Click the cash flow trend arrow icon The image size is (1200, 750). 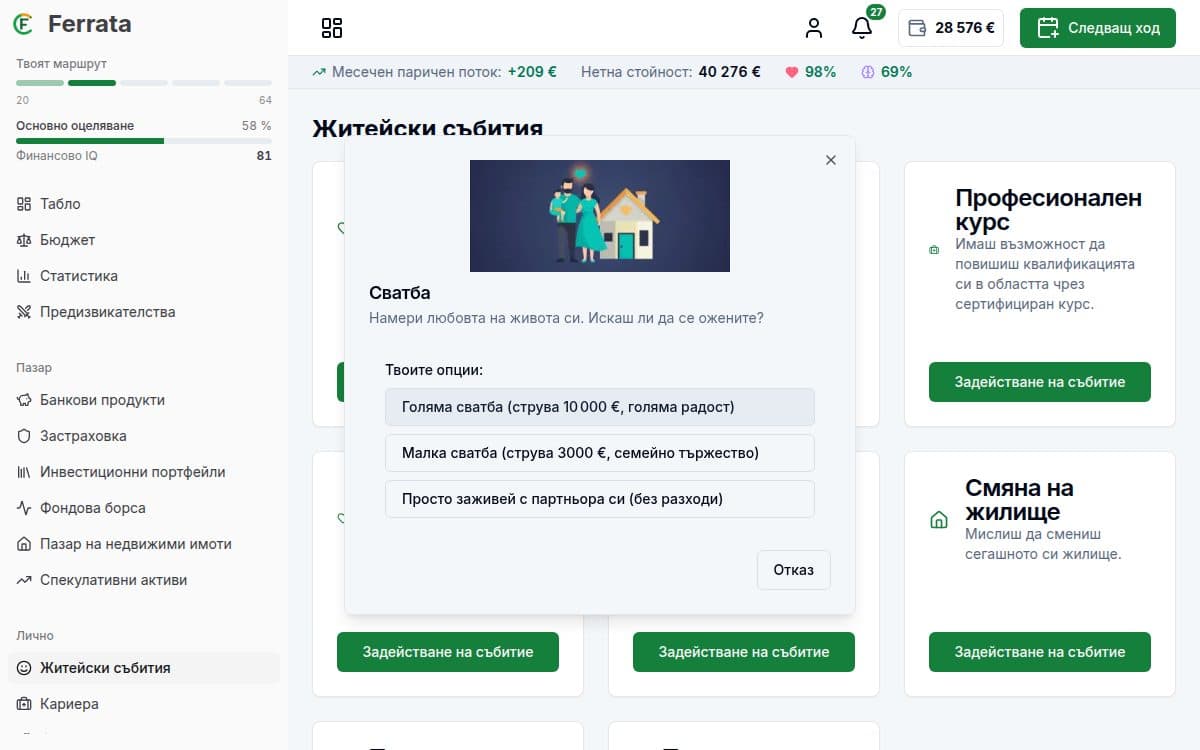(319, 72)
